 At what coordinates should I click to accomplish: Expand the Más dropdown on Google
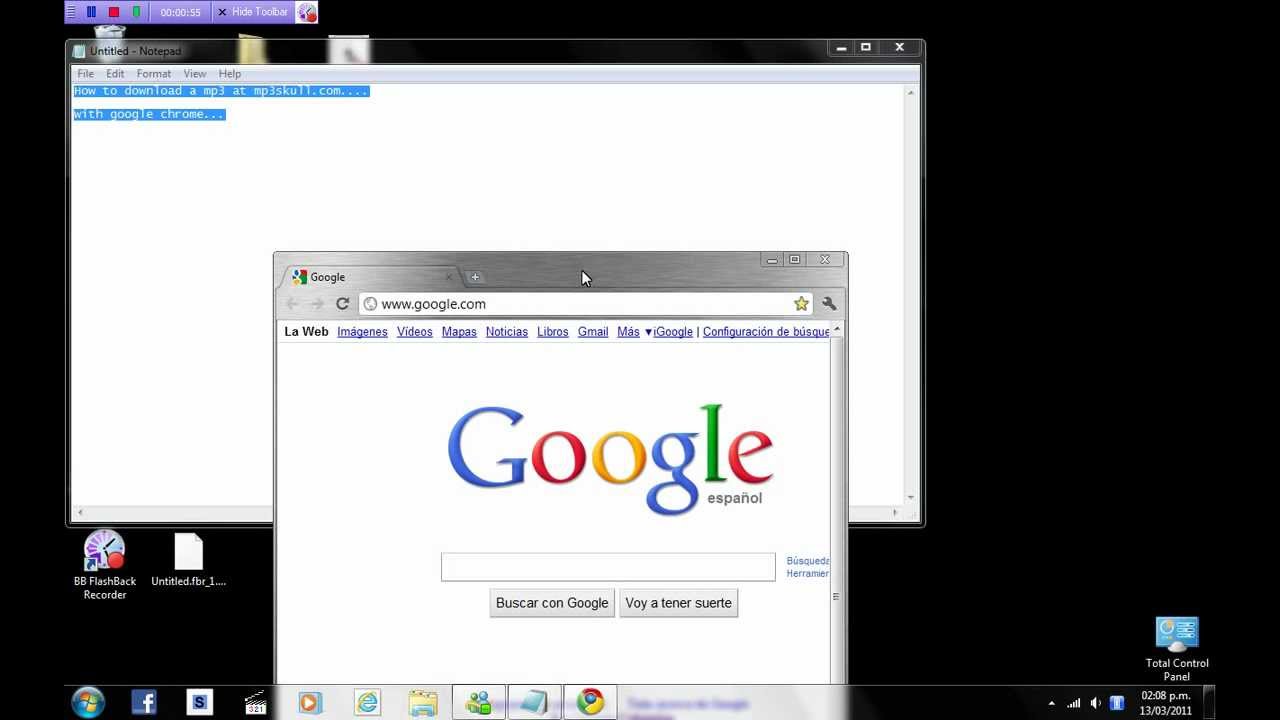[634, 332]
